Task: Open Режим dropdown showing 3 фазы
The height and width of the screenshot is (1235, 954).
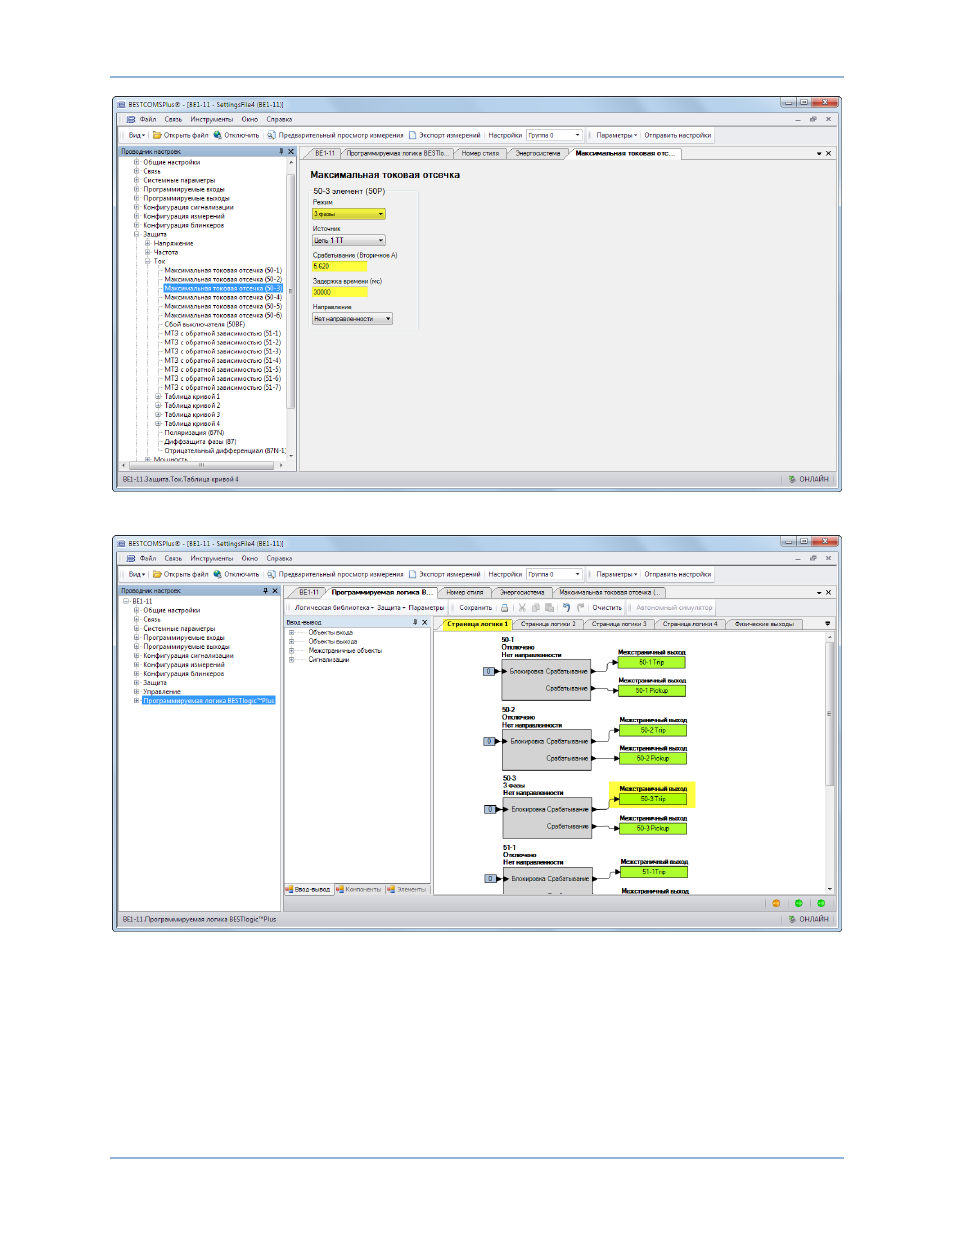Action: 349,214
